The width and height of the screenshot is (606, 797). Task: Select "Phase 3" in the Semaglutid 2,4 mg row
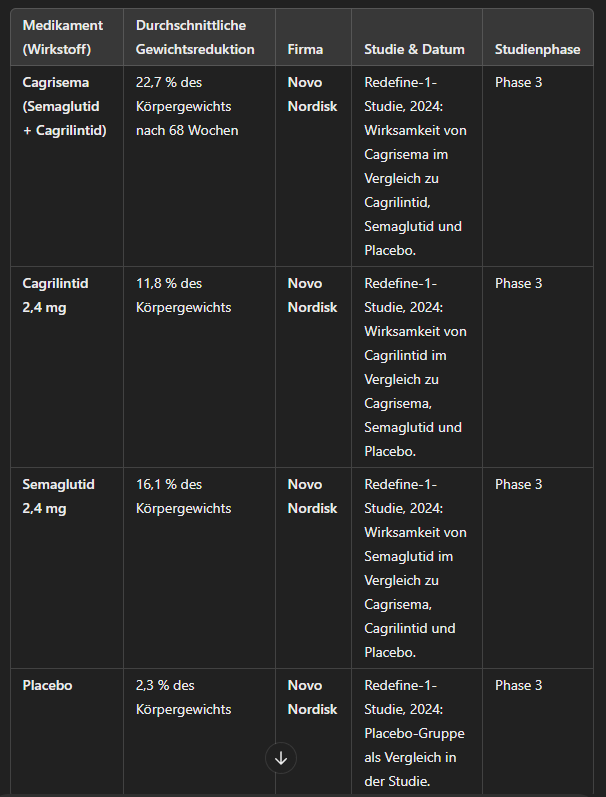click(519, 484)
